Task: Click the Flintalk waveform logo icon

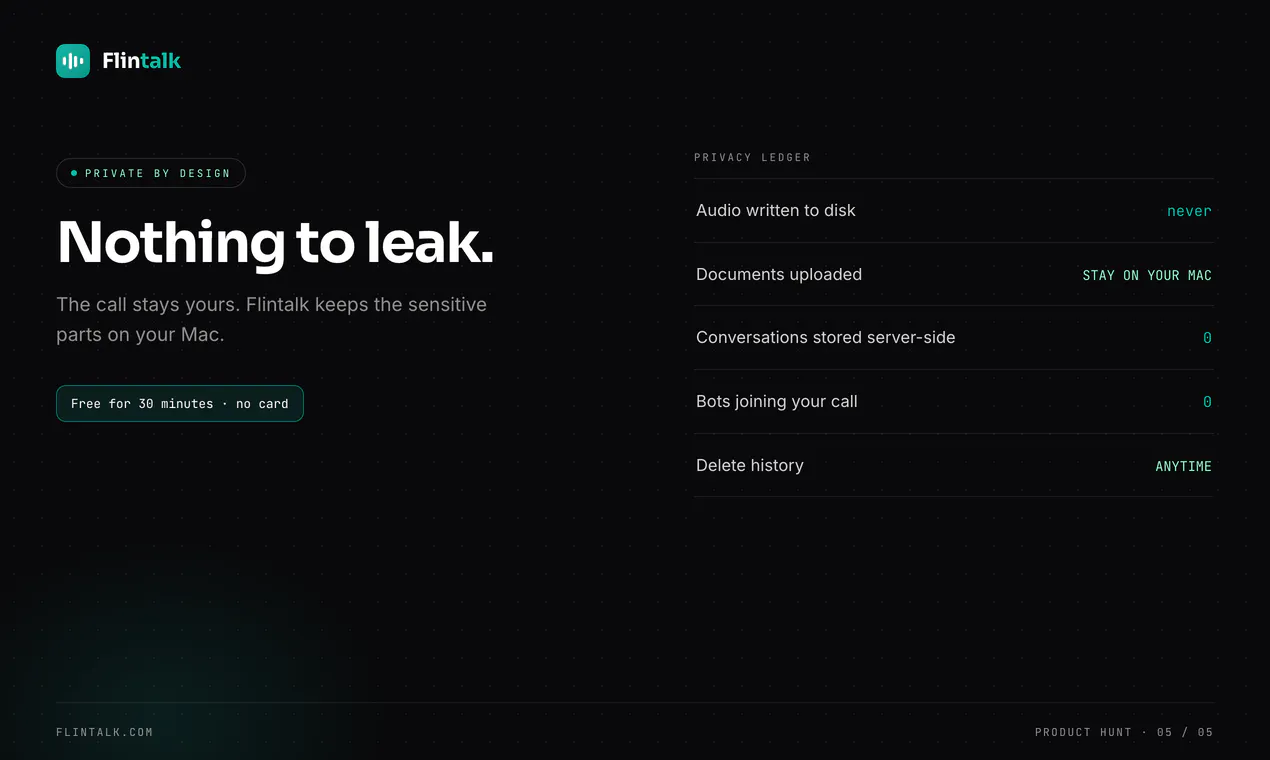Action: pyautogui.click(x=73, y=61)
